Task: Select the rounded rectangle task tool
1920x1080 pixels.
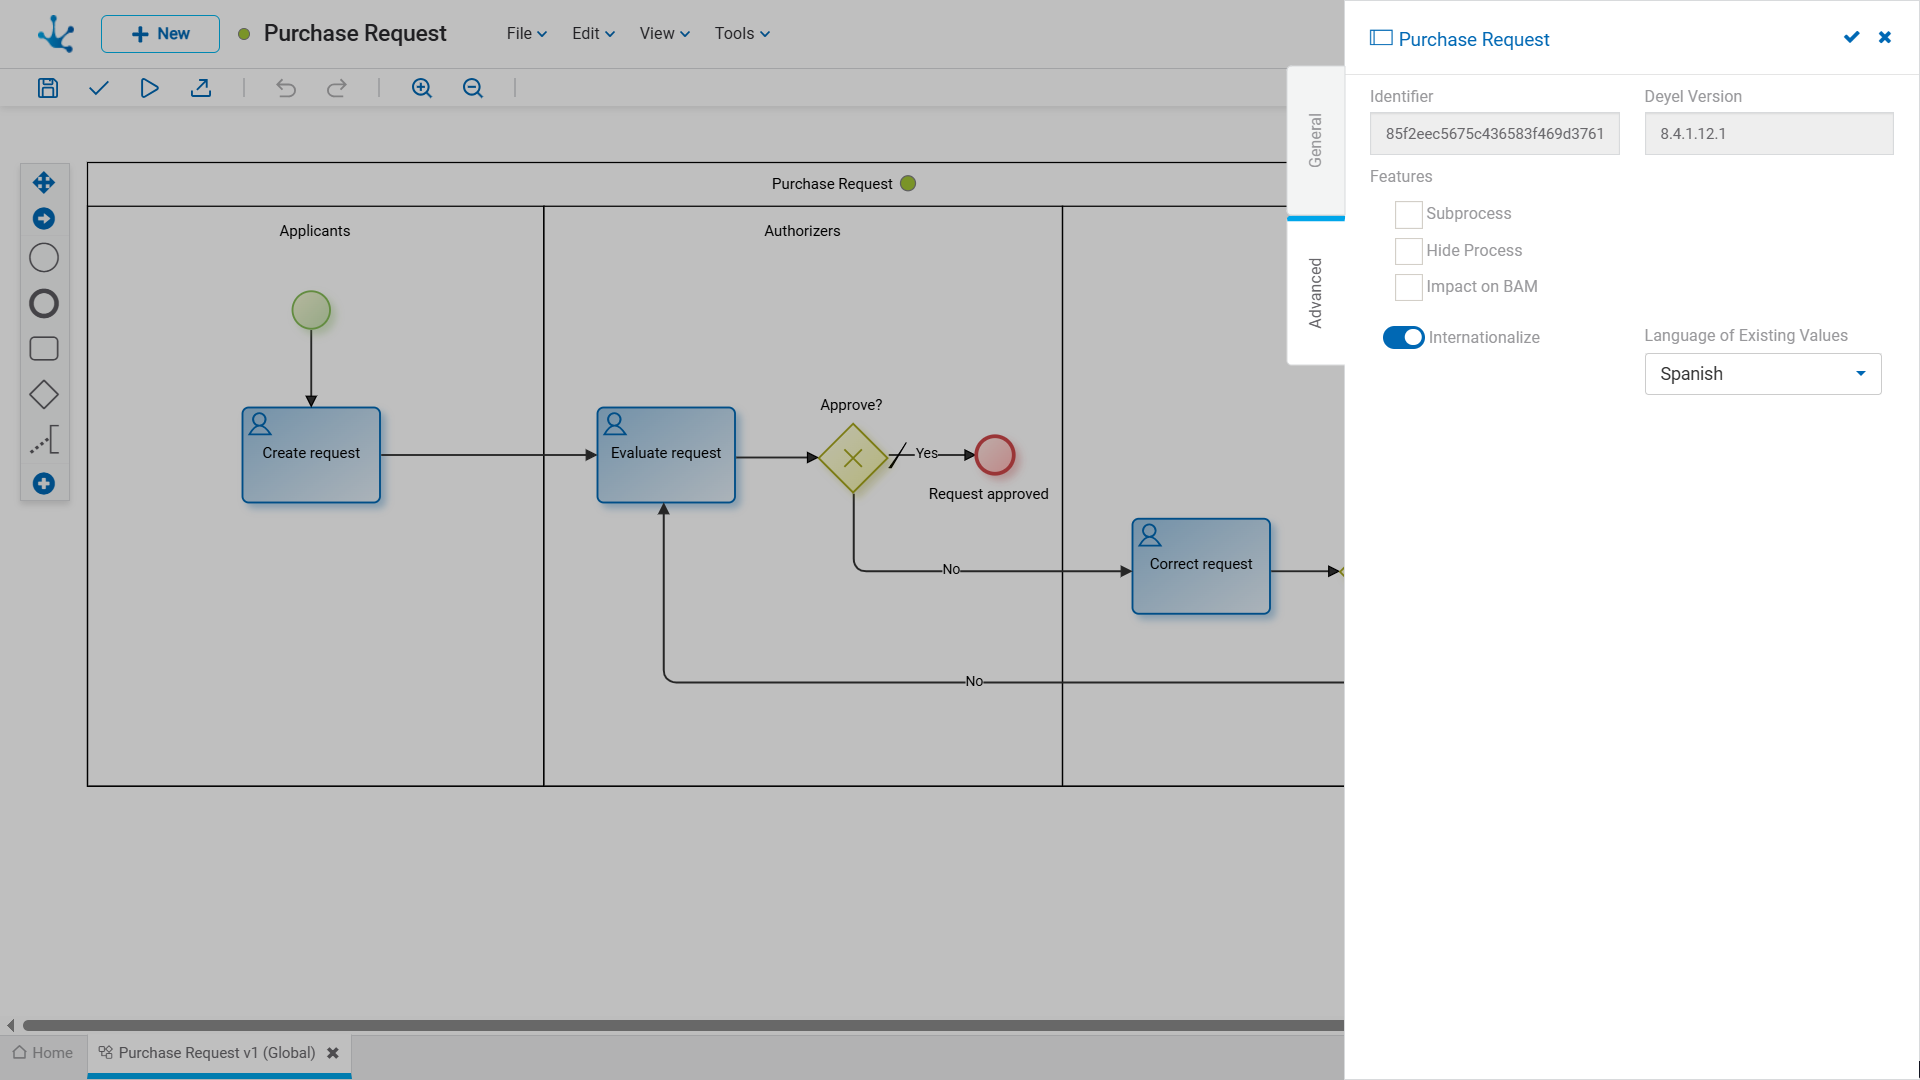Action: [x=44, y=348]
